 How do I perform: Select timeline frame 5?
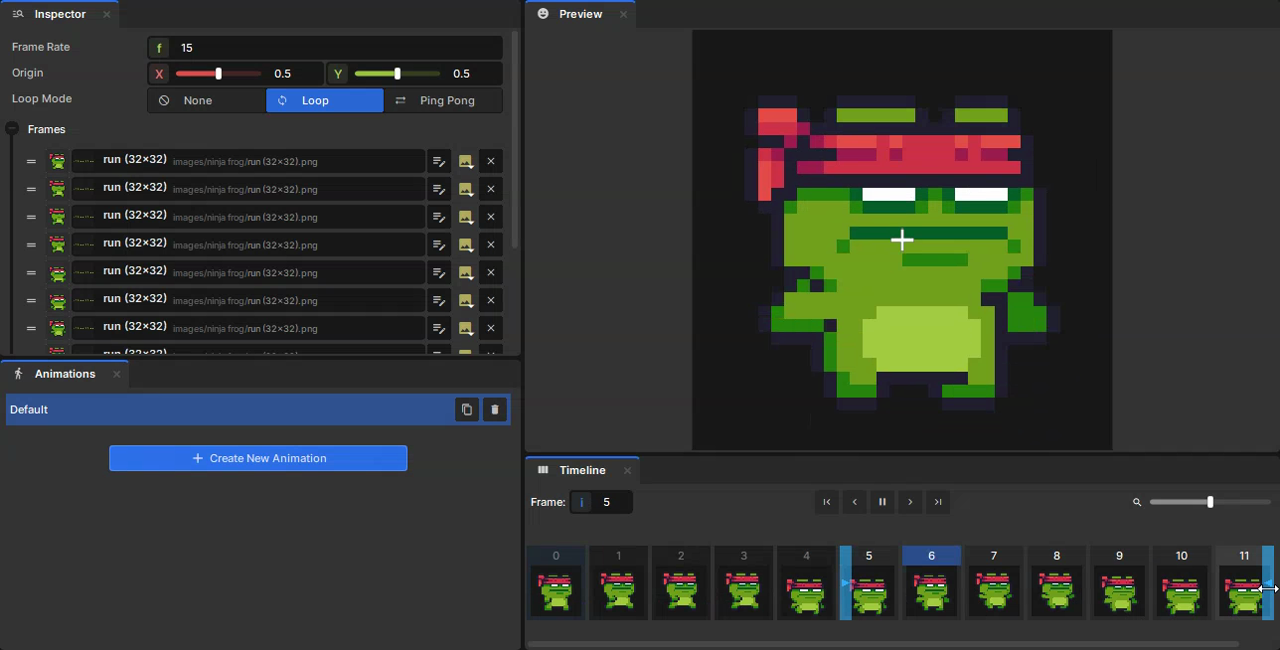pyautogui.click(x=869, y=583)
